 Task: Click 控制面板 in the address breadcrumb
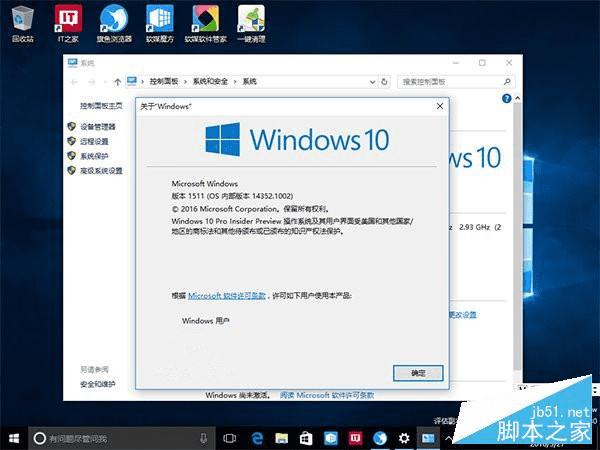click(164, 81)
